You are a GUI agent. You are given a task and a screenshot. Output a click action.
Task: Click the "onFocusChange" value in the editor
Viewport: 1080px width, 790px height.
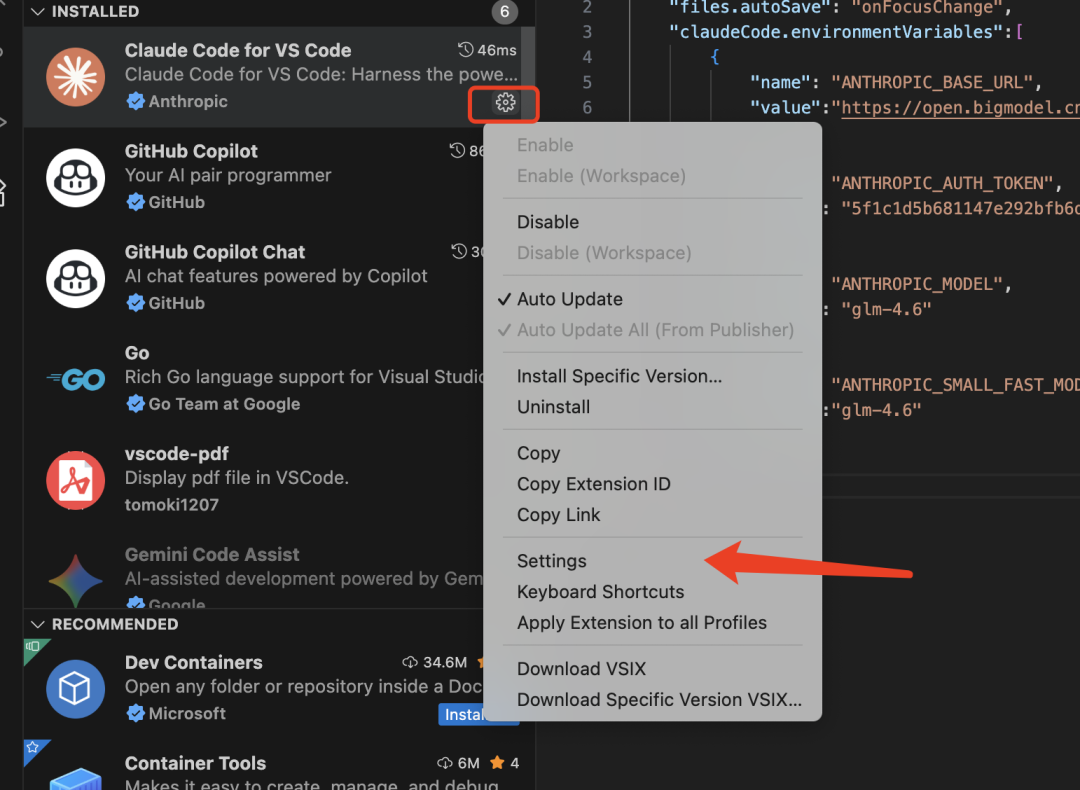pyautogui.click(x=926, y=8)
